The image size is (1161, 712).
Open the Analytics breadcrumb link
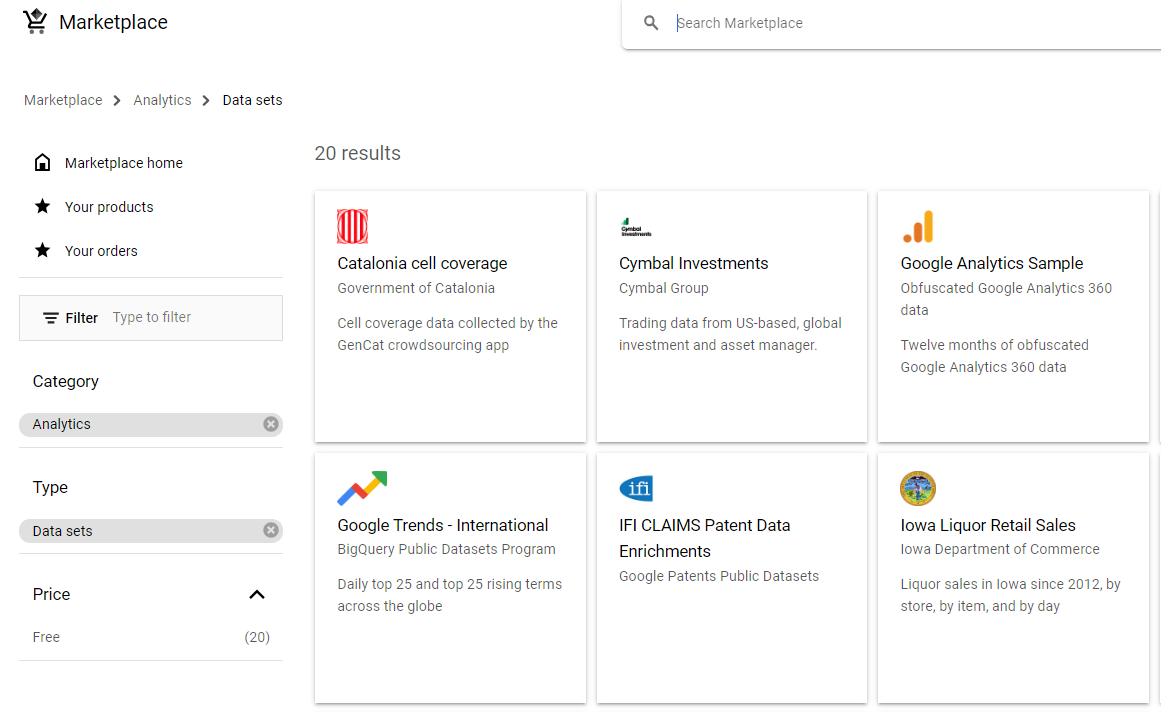pyautogui.click(x=162, y=100)
